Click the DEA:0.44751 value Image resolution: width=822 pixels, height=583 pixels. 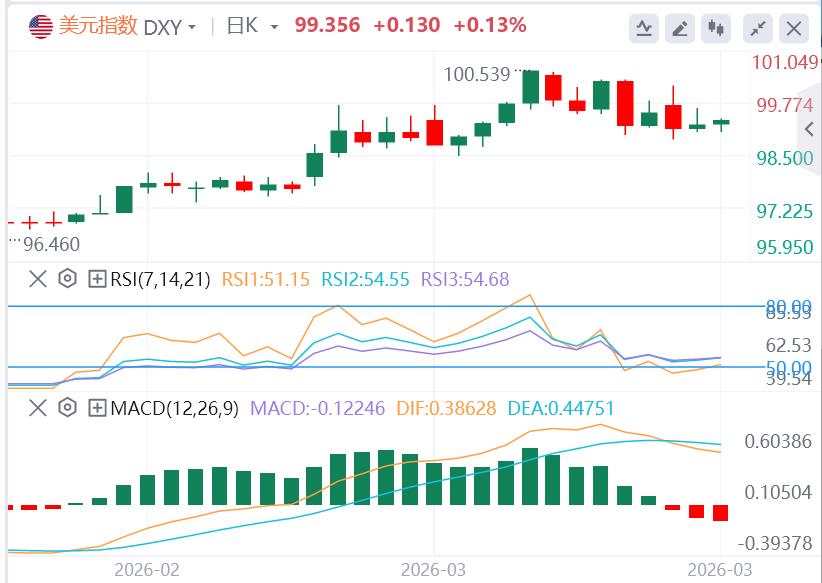[561, 408]
